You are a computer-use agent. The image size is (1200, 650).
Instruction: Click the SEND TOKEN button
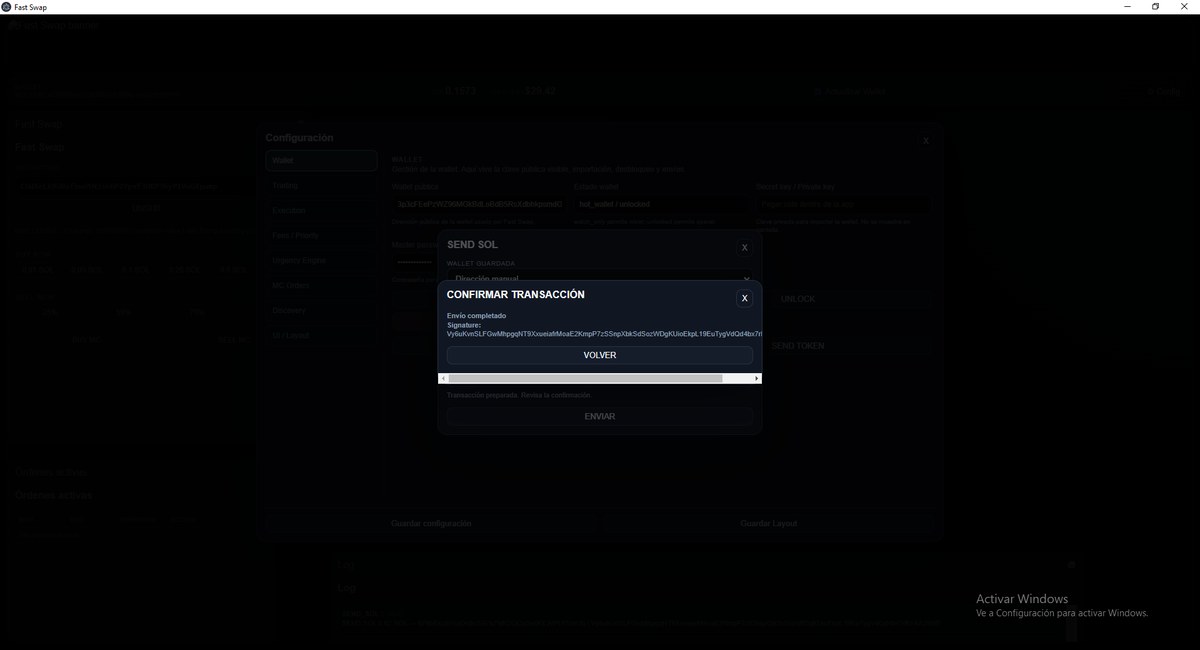tap(798, 345)
